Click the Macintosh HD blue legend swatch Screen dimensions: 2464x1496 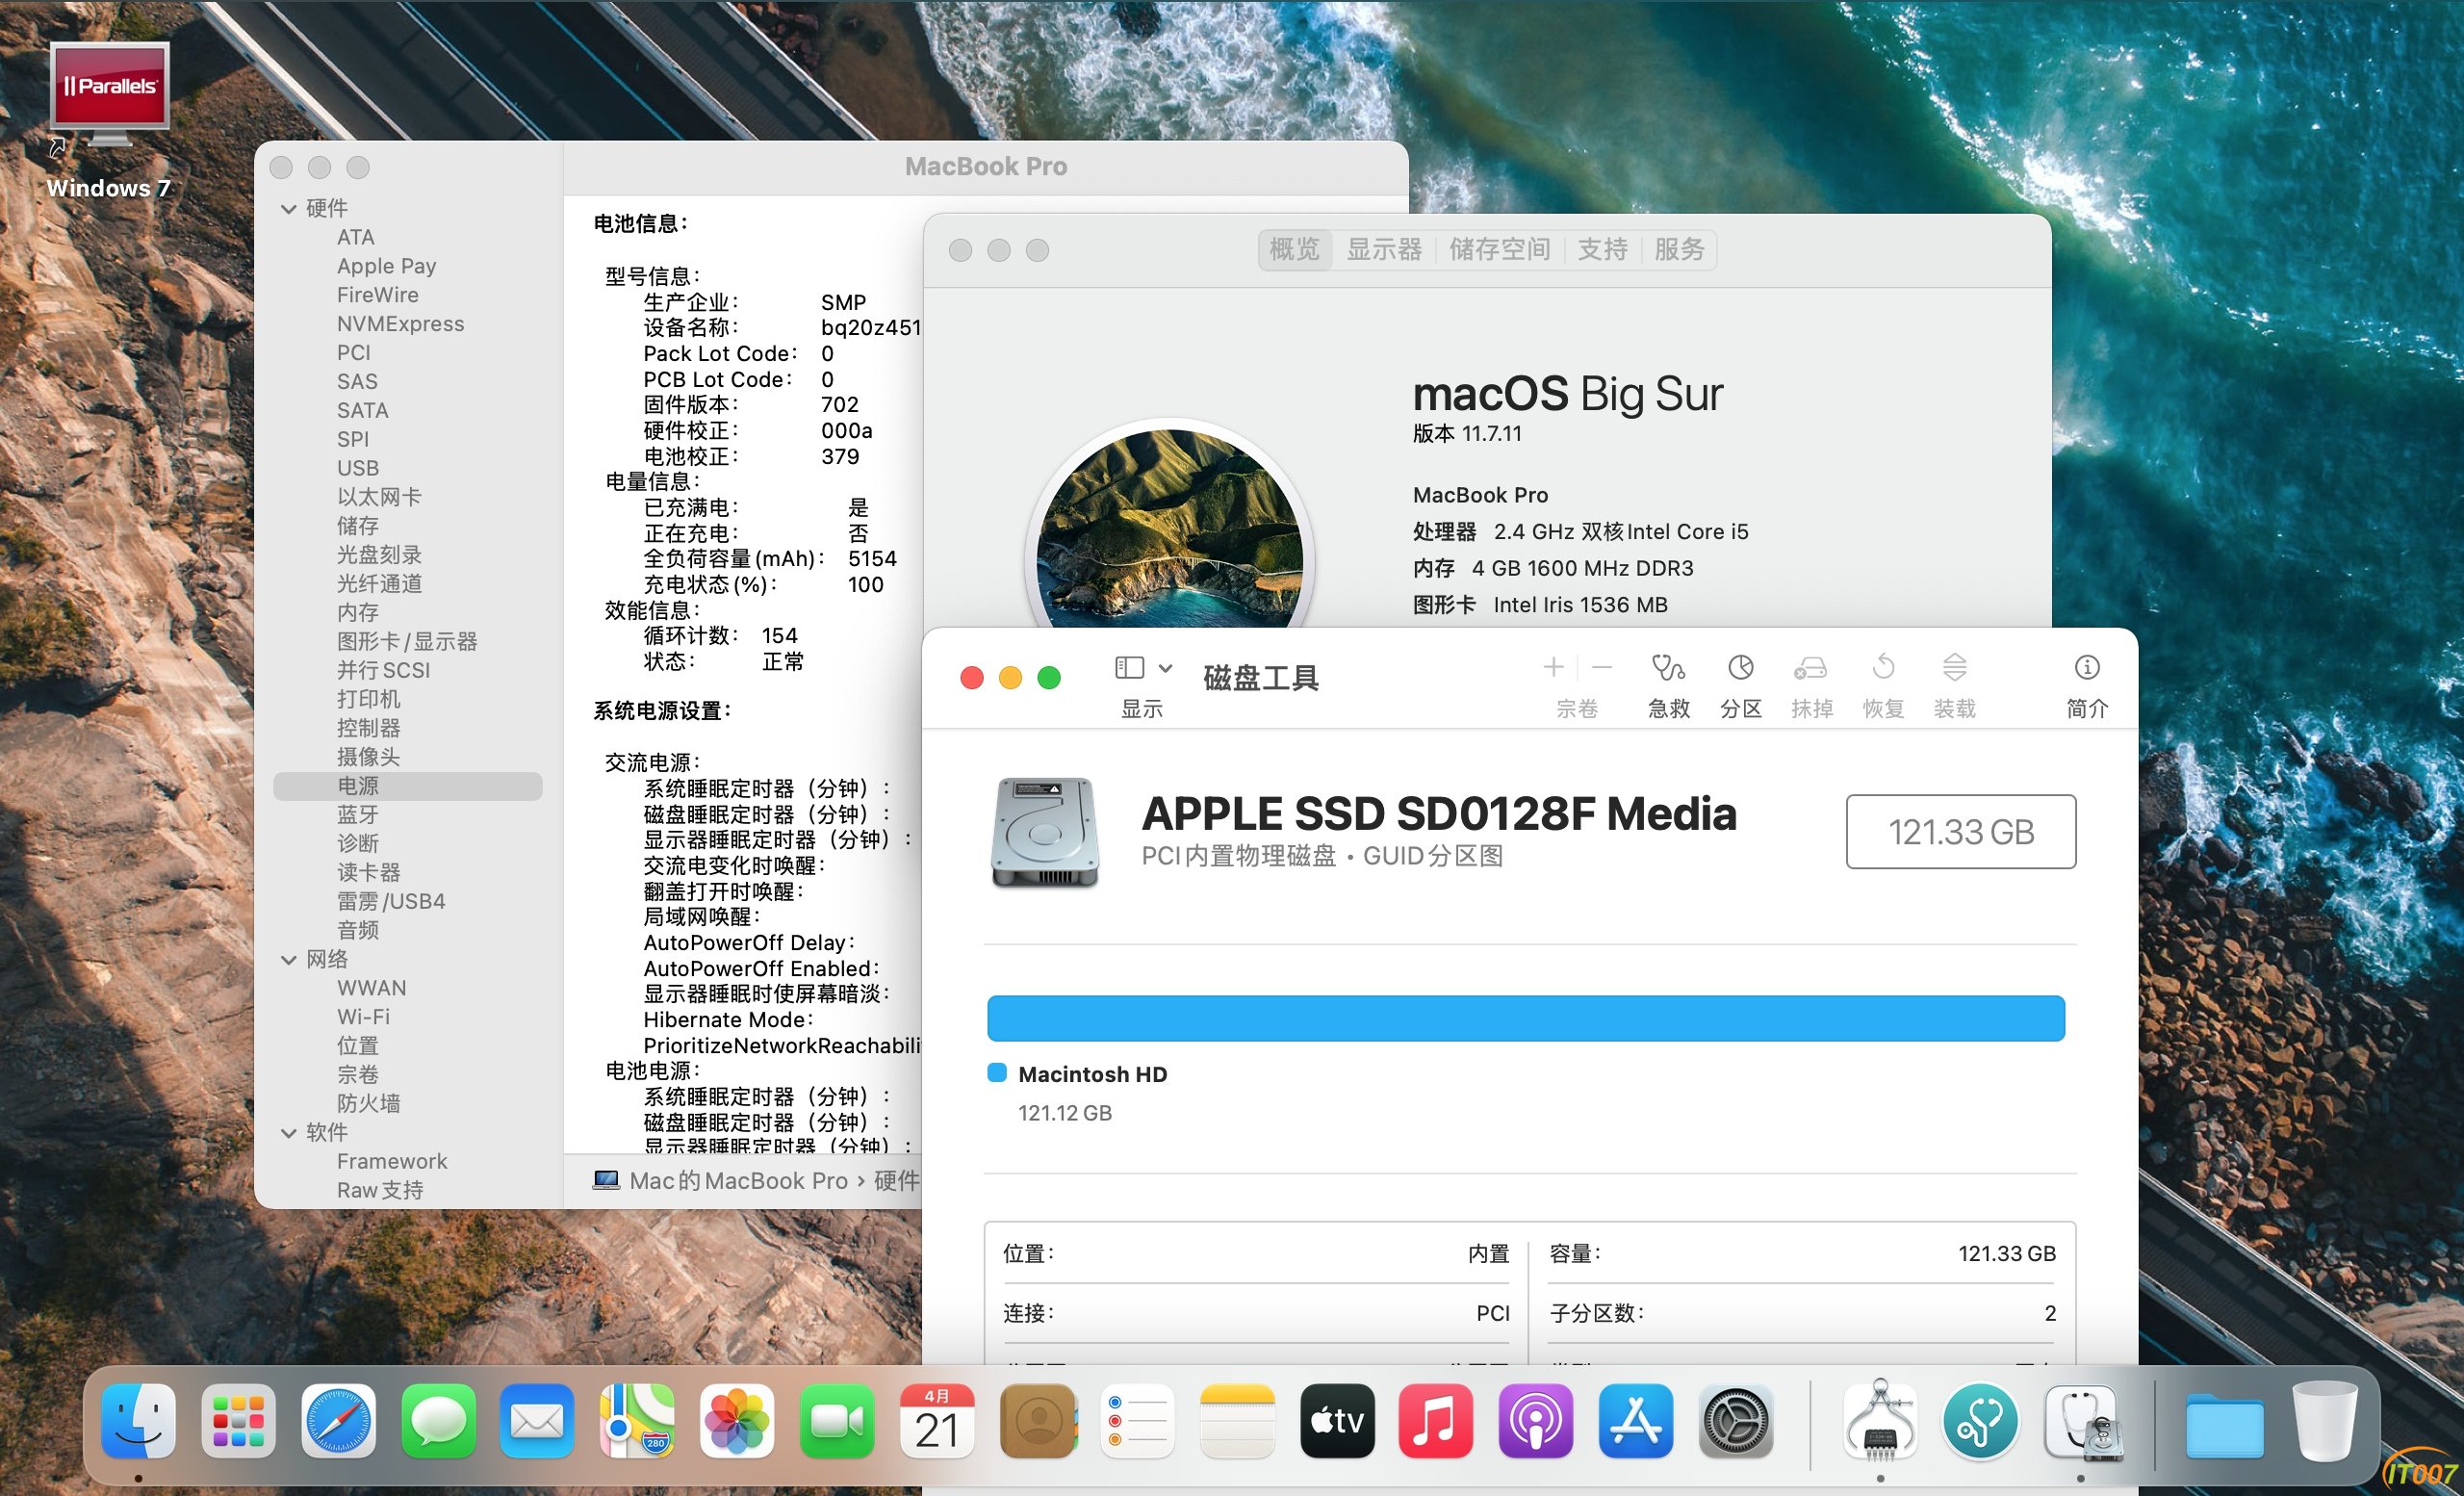point(997,1073)
